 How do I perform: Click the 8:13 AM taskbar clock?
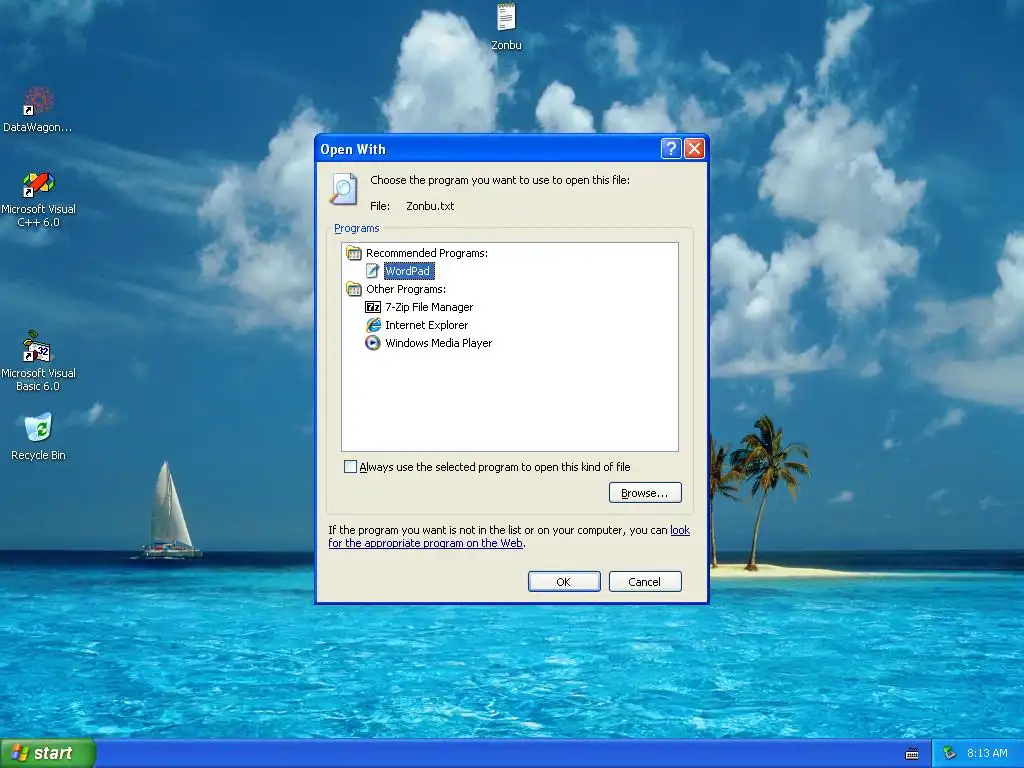coord(987,753)
